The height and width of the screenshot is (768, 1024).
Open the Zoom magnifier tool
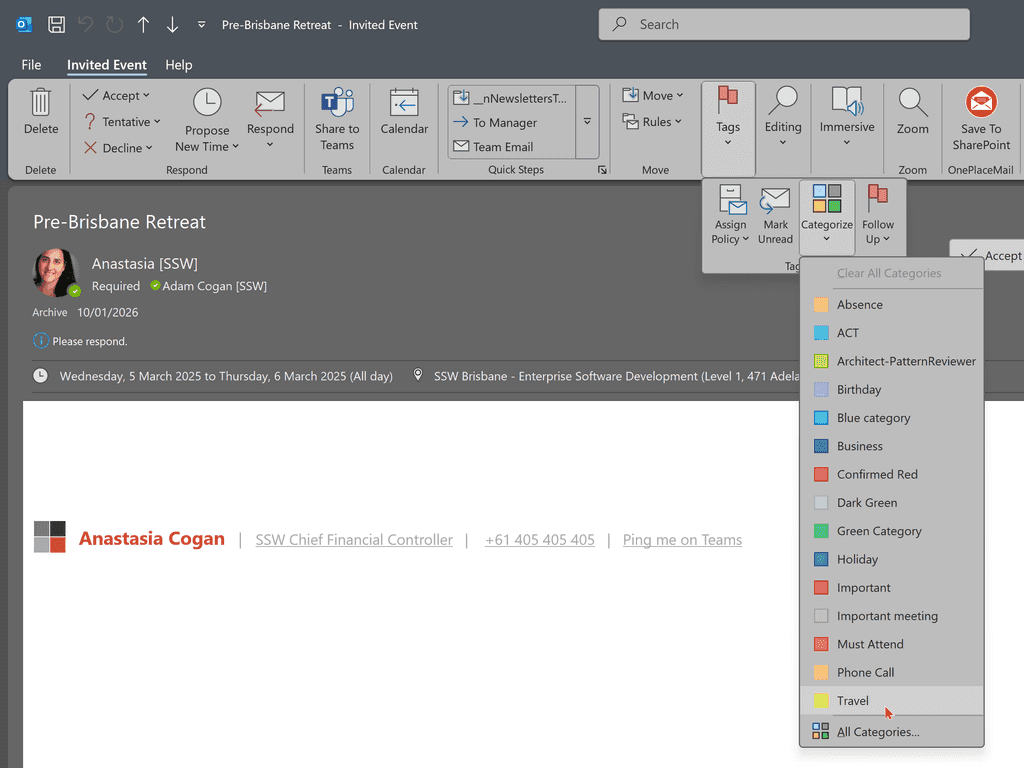click(912, 102)
